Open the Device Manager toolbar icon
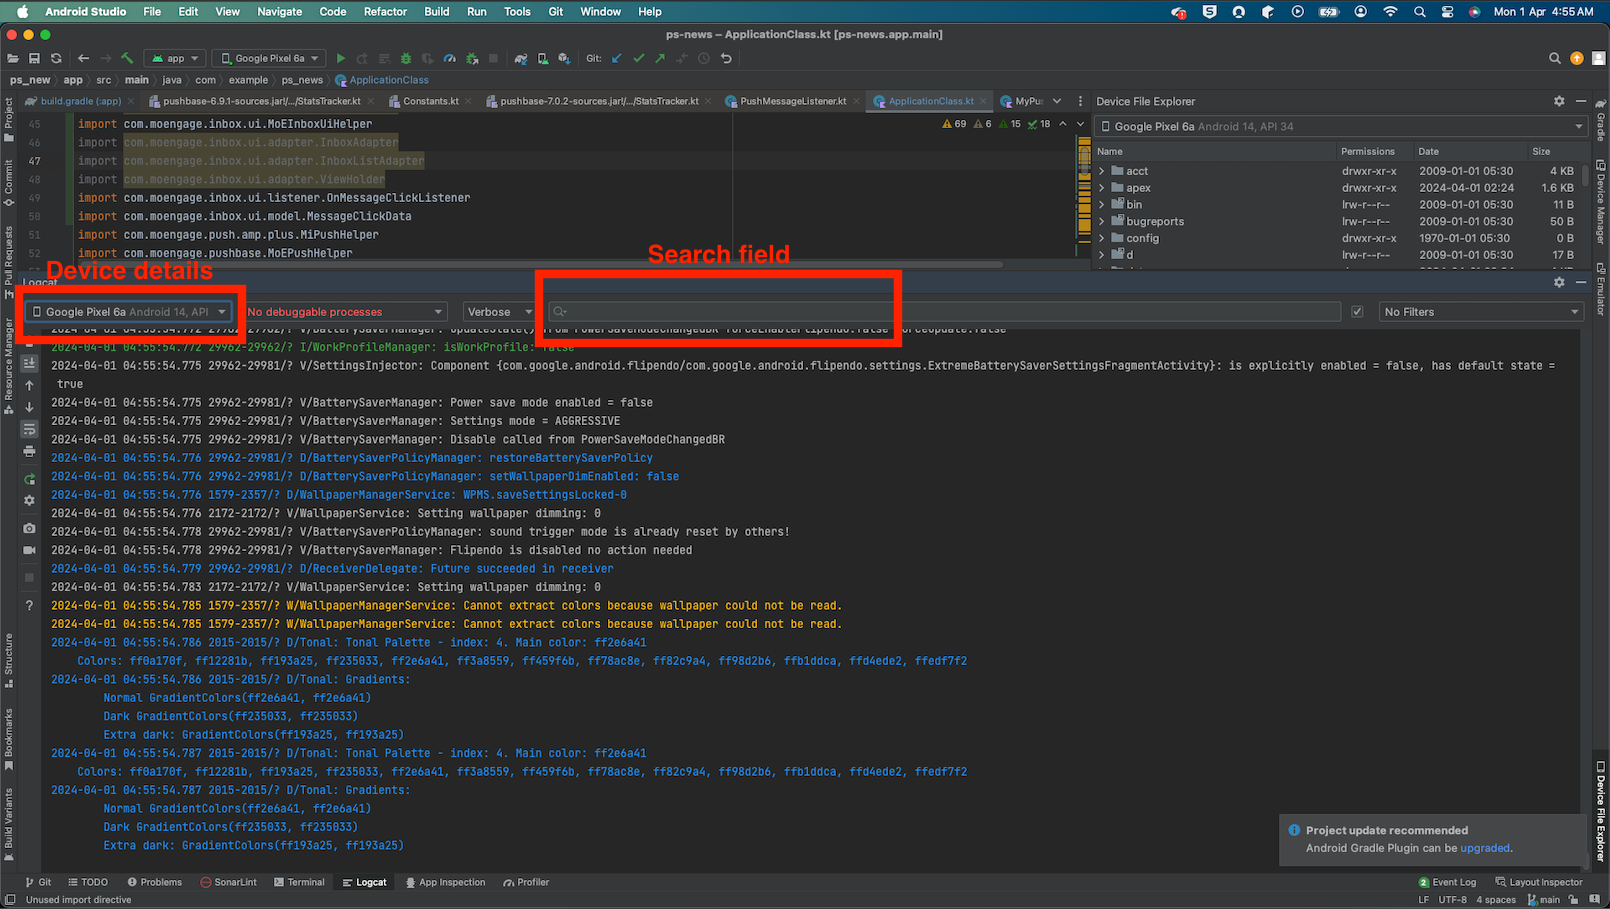Image resolution: width=1610 pixels, height=909 pixels. pyautogui.click(x=543, y=58)
